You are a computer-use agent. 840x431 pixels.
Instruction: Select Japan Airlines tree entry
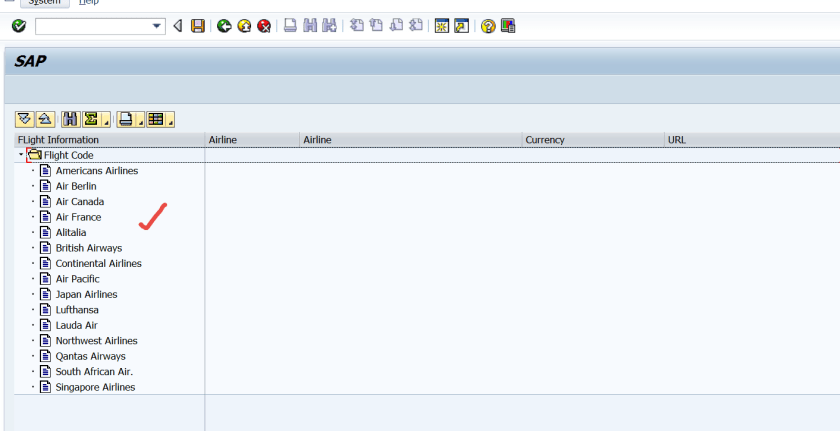tap(86, 294)
